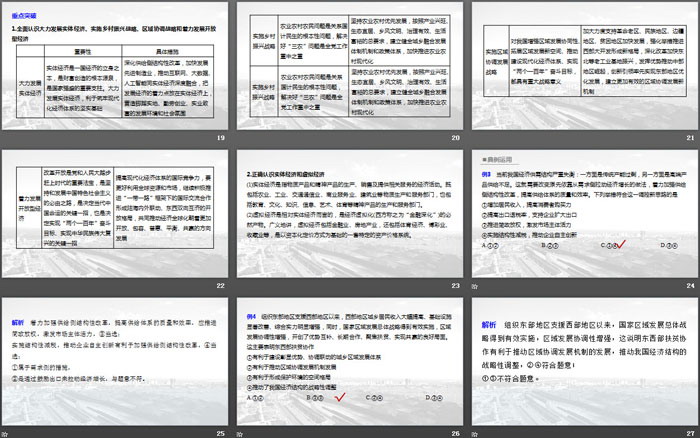This screenshot has width=700, height=438.
Task: Click slide number 23 label
Action: (455, 285)
